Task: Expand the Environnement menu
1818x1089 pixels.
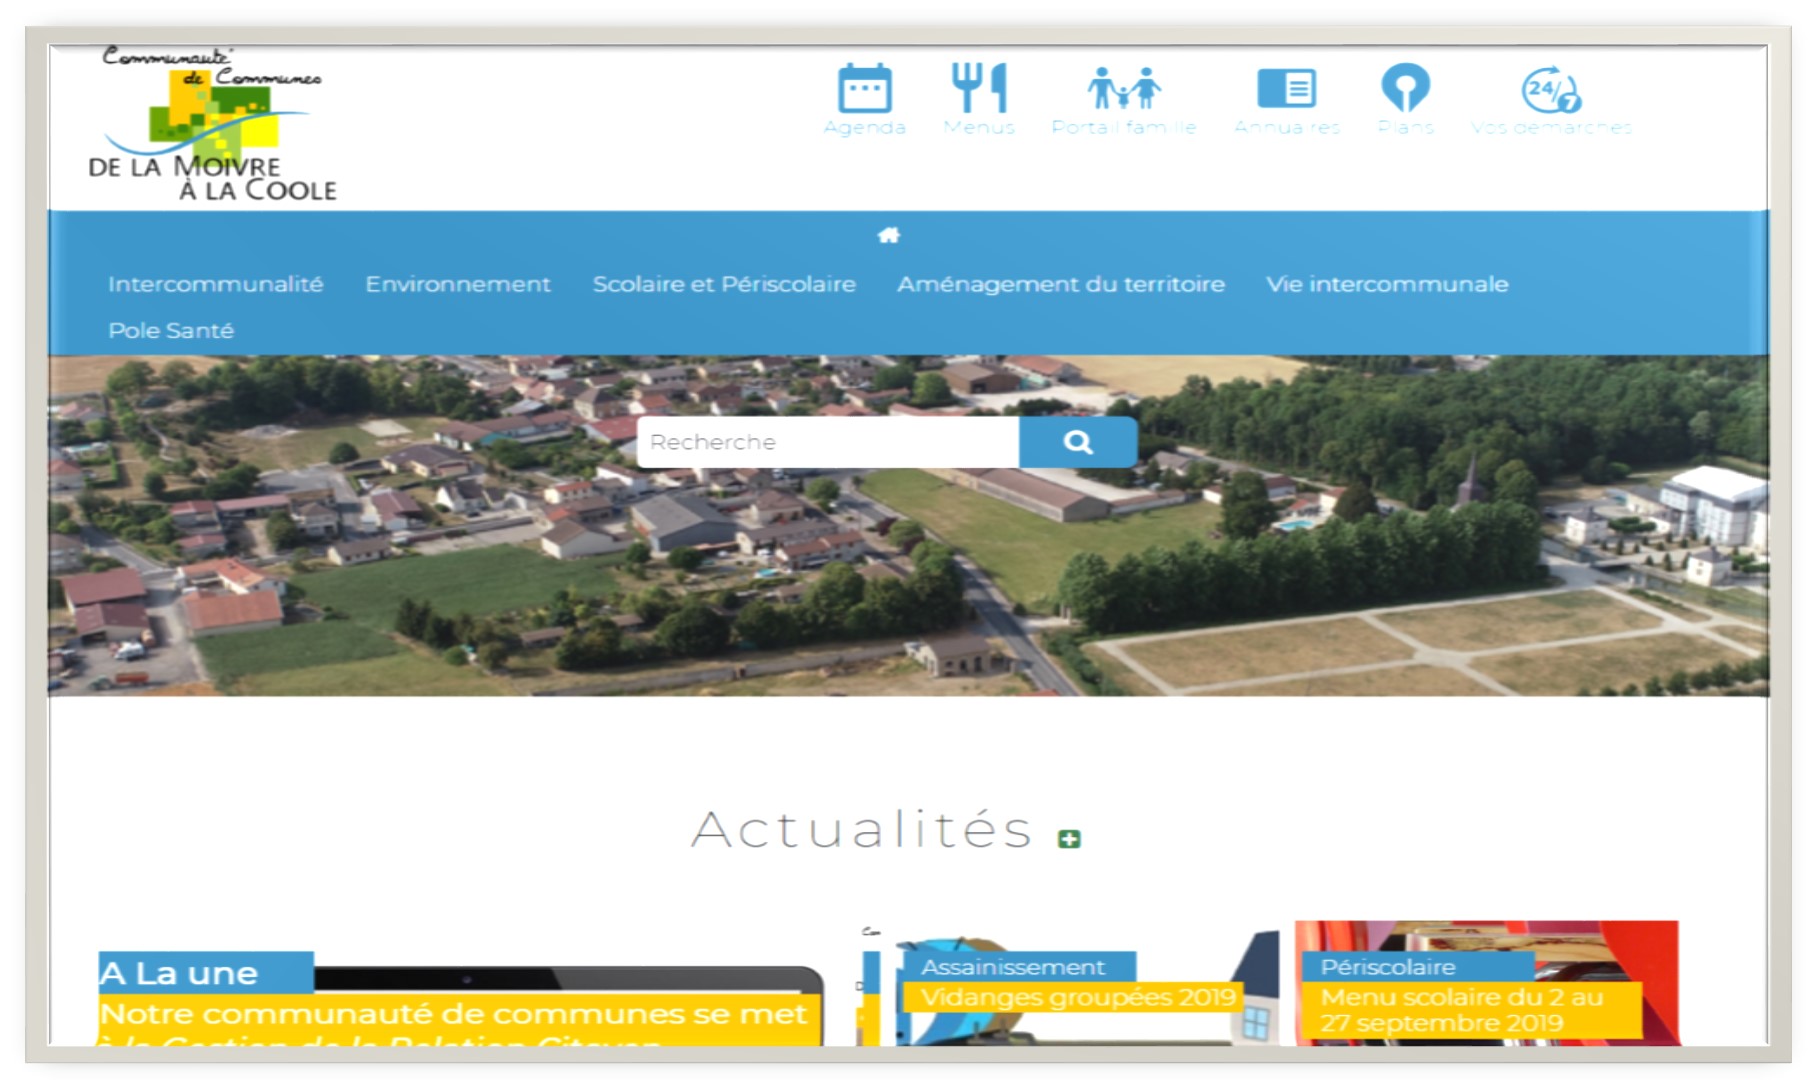Action: (457, 284)
